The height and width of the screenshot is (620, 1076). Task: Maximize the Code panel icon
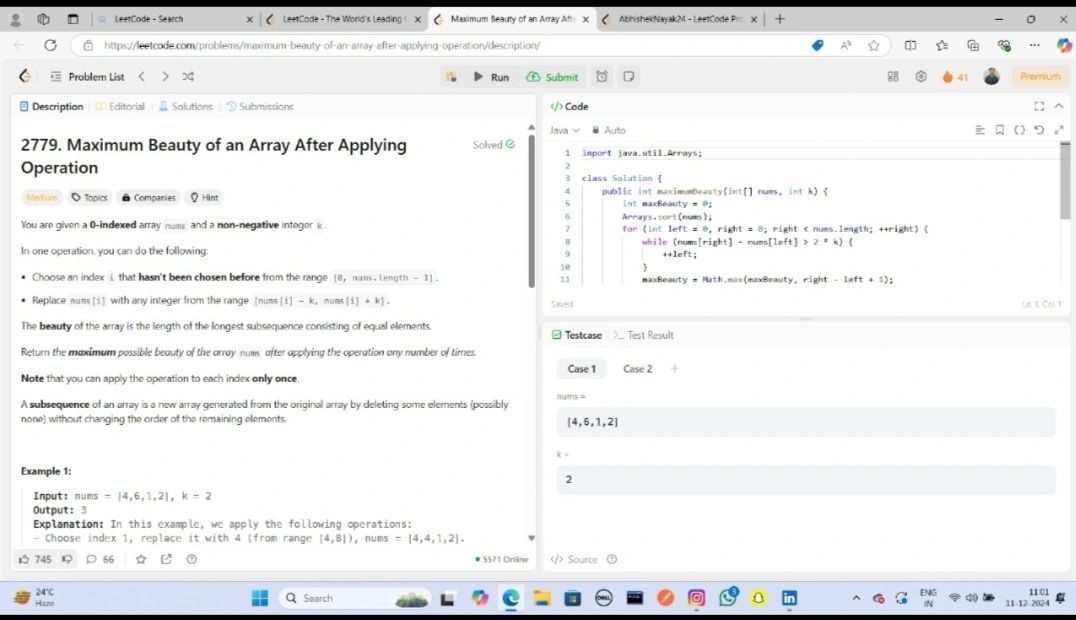point(1039,106)
